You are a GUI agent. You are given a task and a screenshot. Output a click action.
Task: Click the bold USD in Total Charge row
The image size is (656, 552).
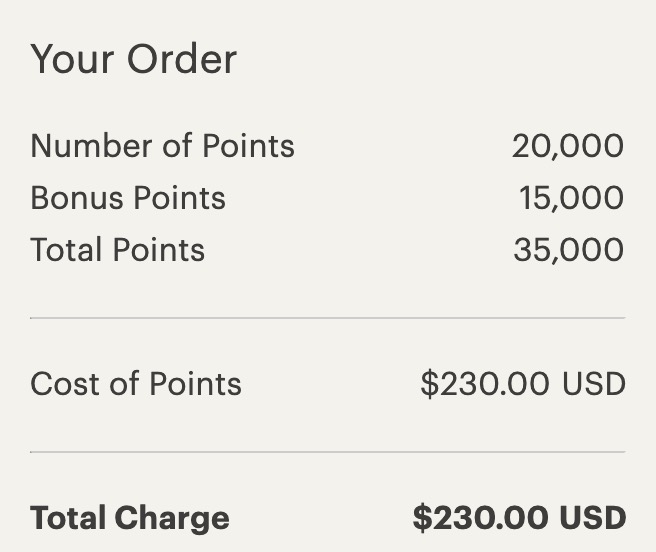tap(592, 518)
